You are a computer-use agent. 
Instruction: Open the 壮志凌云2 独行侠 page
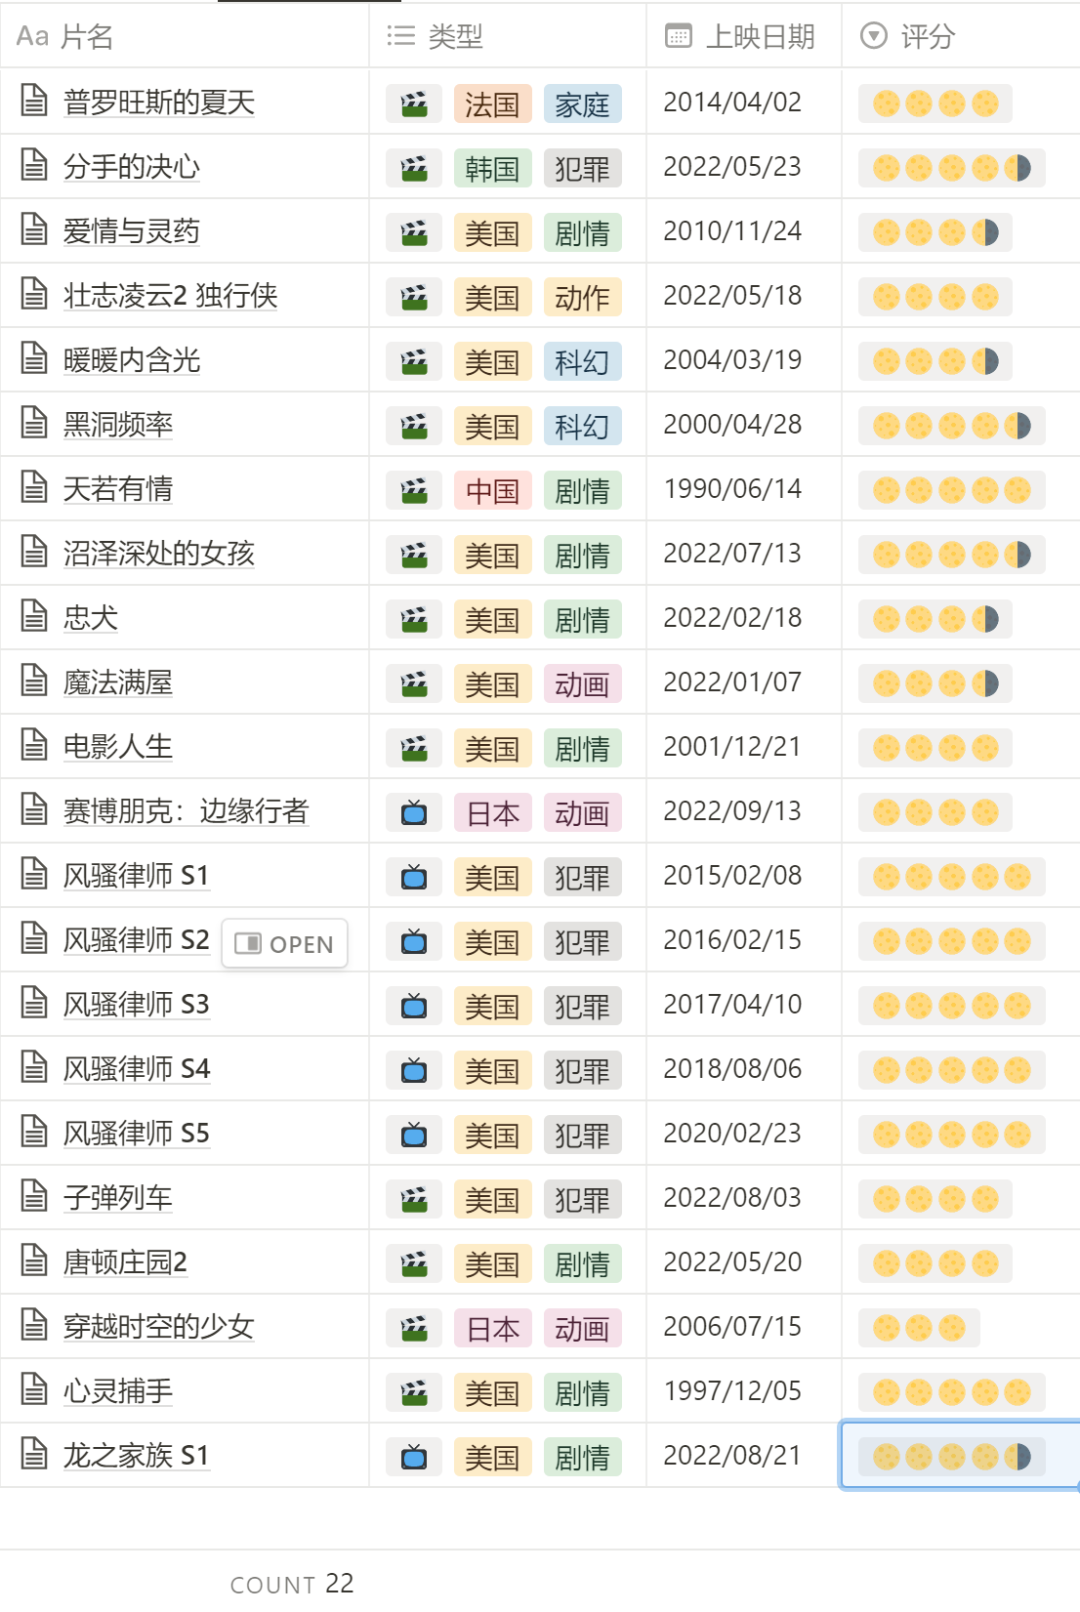tap(170, 296)
